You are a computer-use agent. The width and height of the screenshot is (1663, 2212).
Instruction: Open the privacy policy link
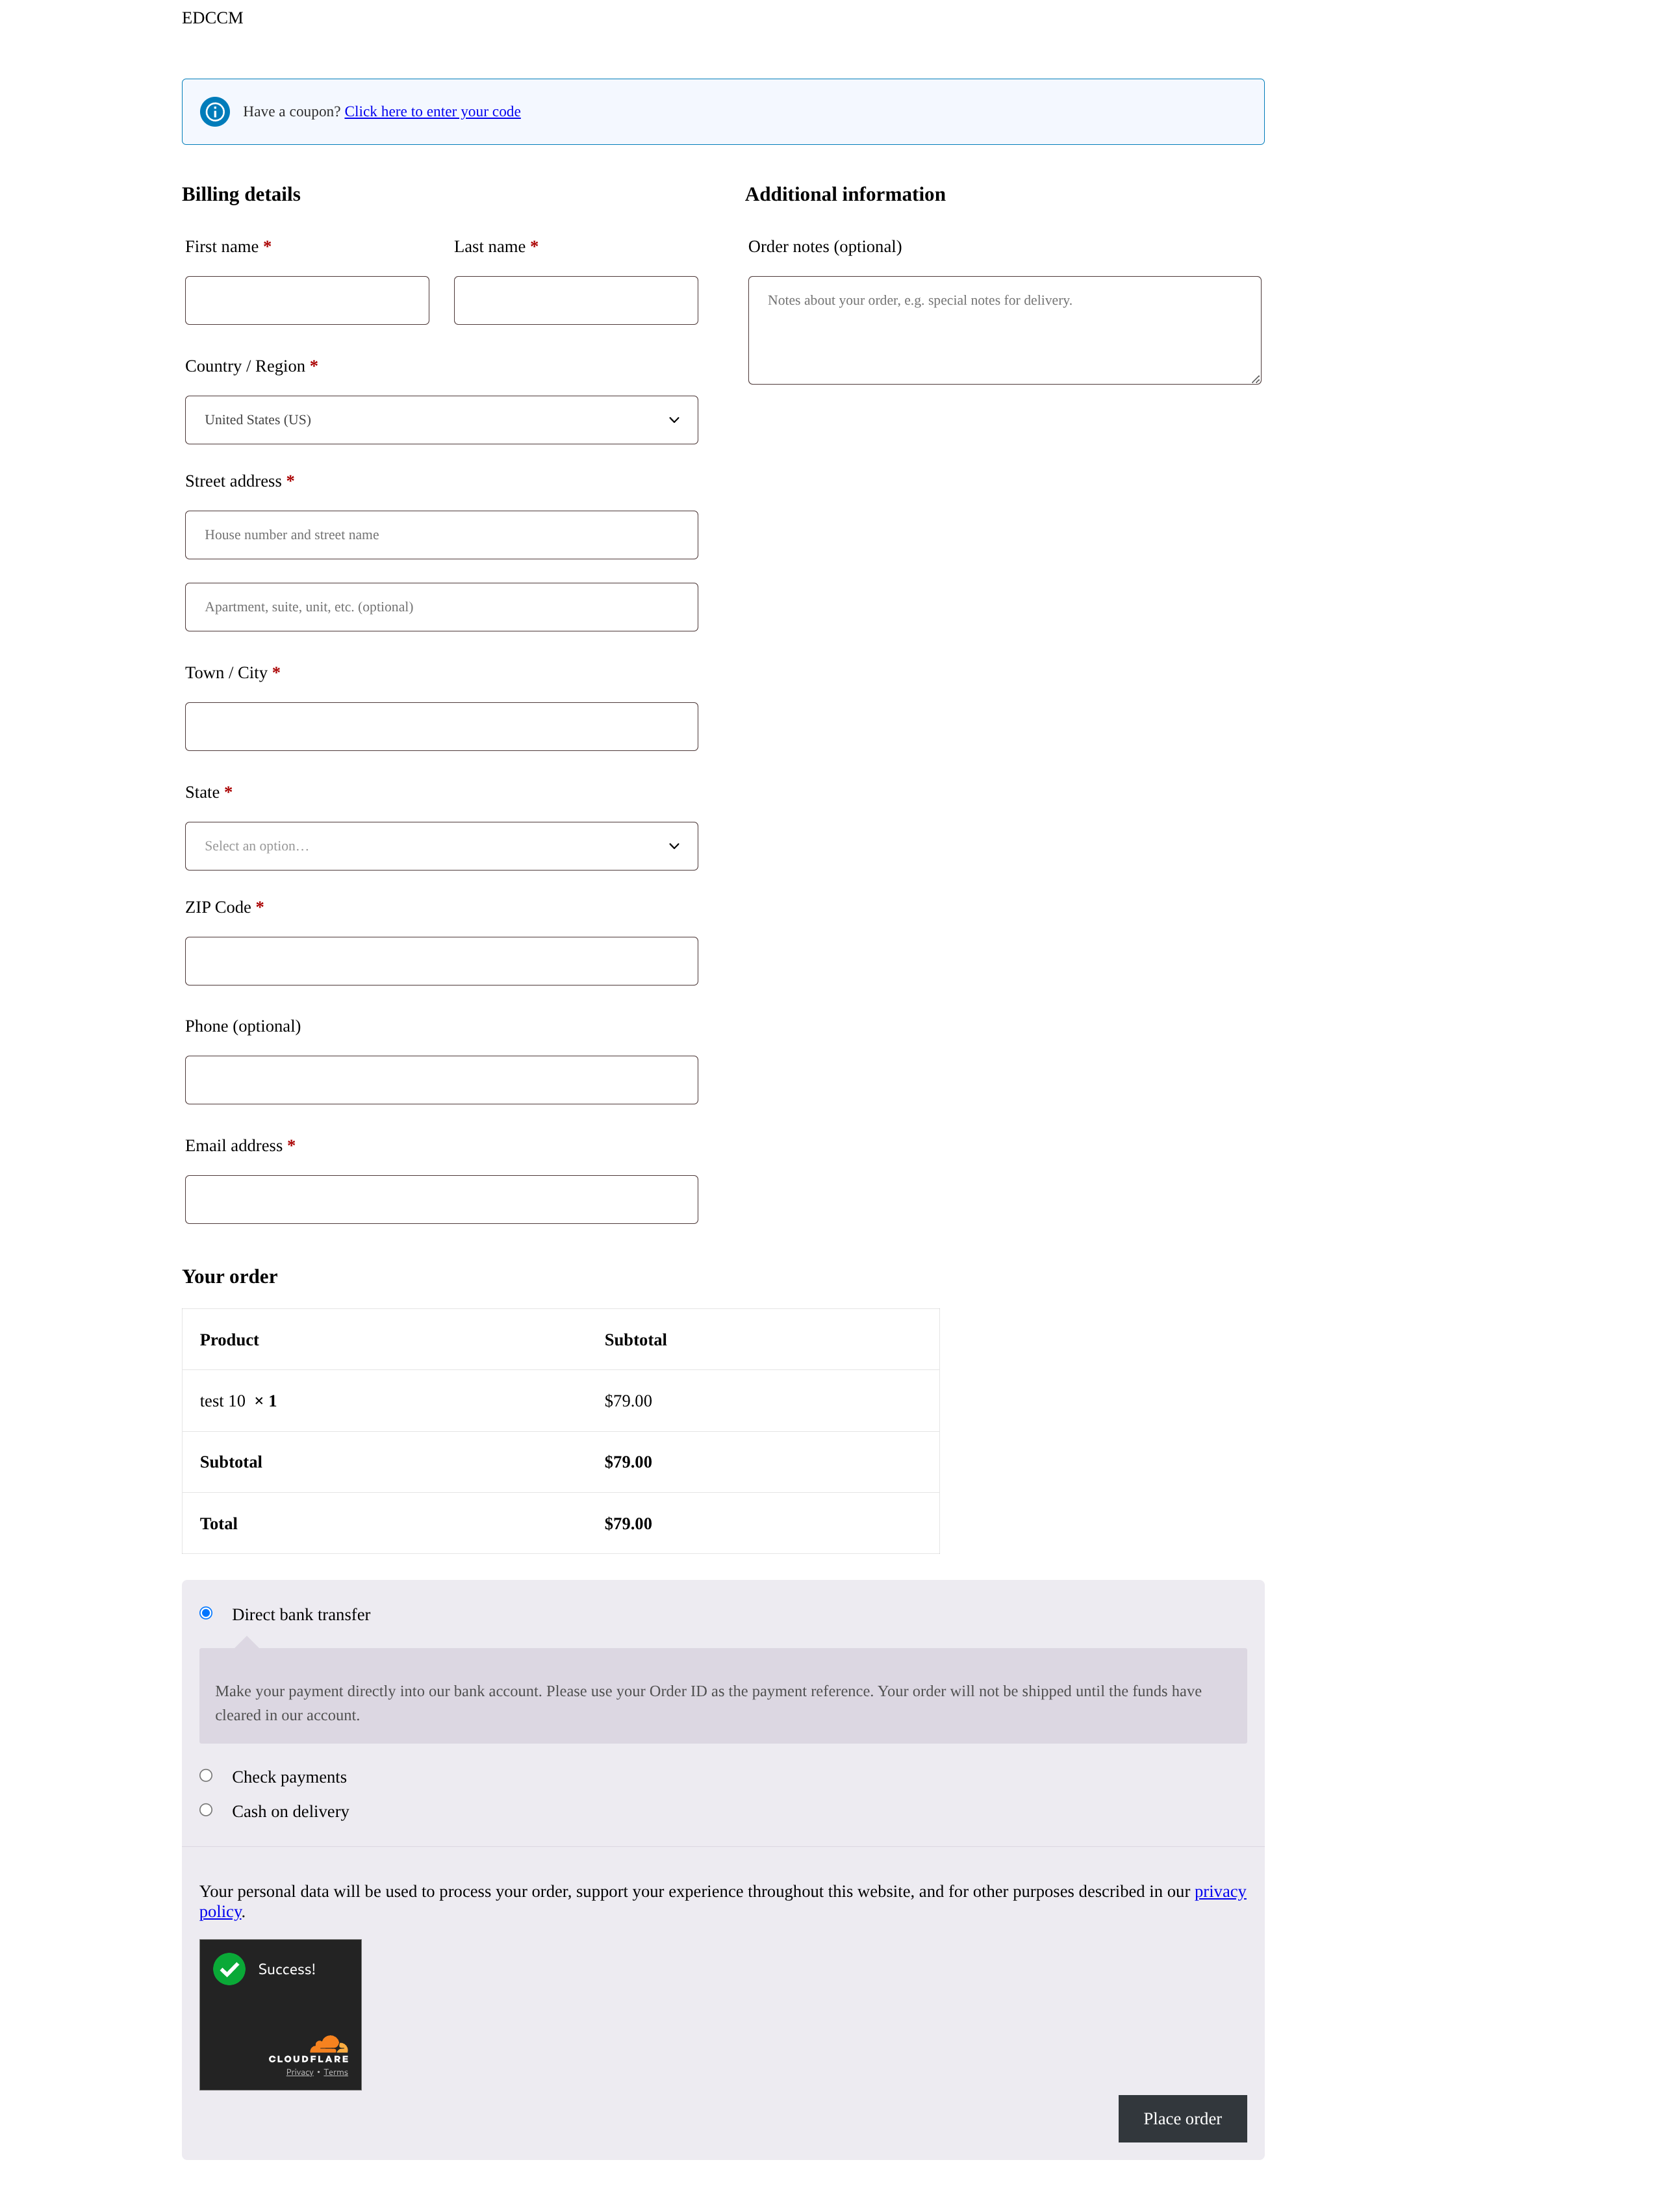tap(1219, 1891)
